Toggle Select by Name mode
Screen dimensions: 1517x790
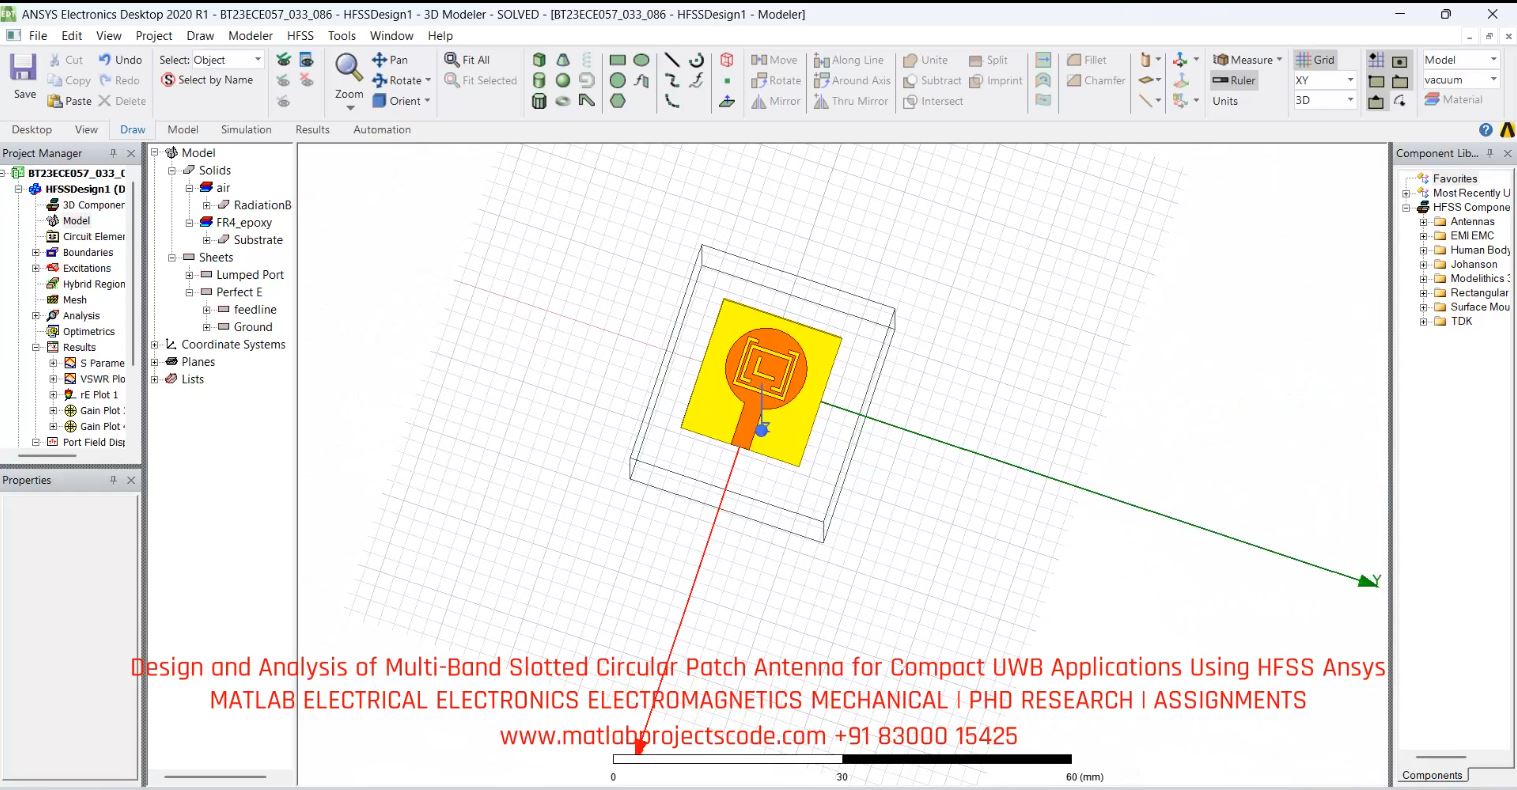tap(208, 80)
